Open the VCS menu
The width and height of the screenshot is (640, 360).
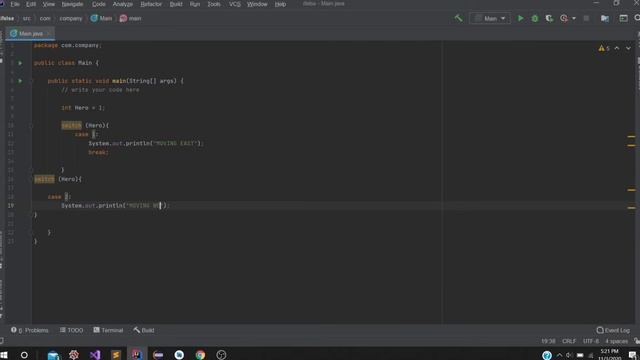click(235, 4)
